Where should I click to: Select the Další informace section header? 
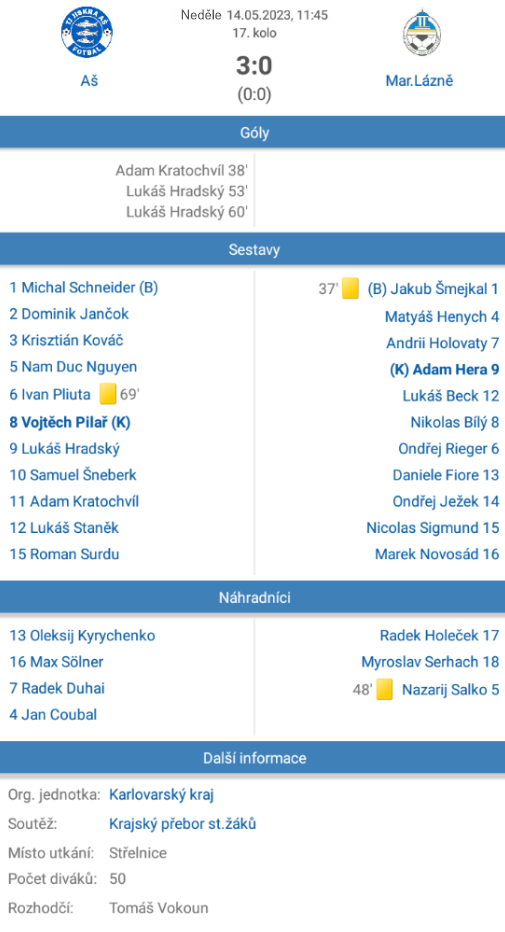tap(252, 758)
